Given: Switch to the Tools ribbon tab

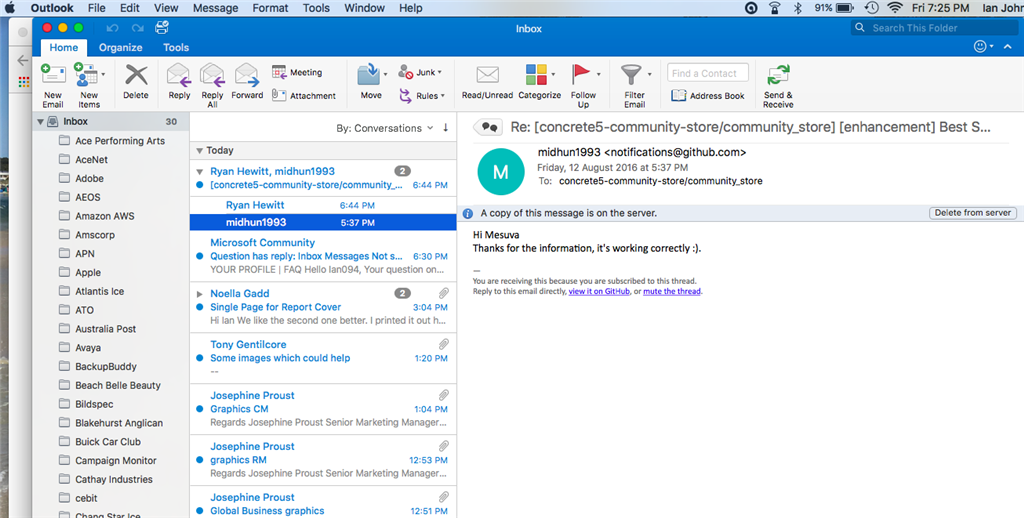Looking at the screenshot, I should click(x=176, y=47).
